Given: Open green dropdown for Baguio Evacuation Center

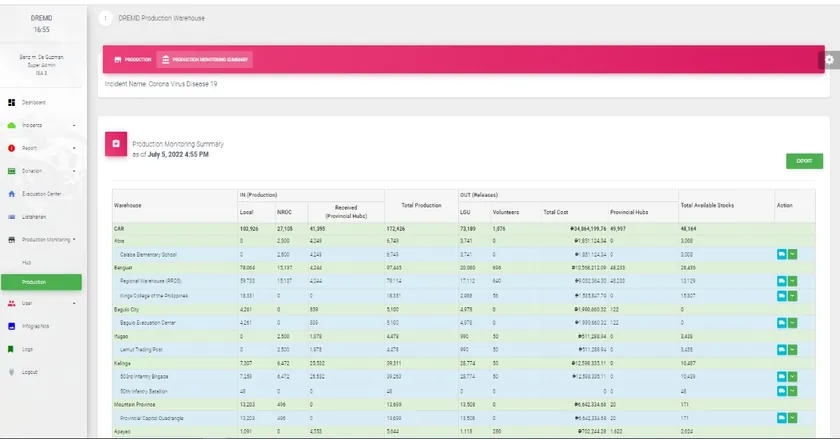Looking at the screenshot, I should click(792, 323).
